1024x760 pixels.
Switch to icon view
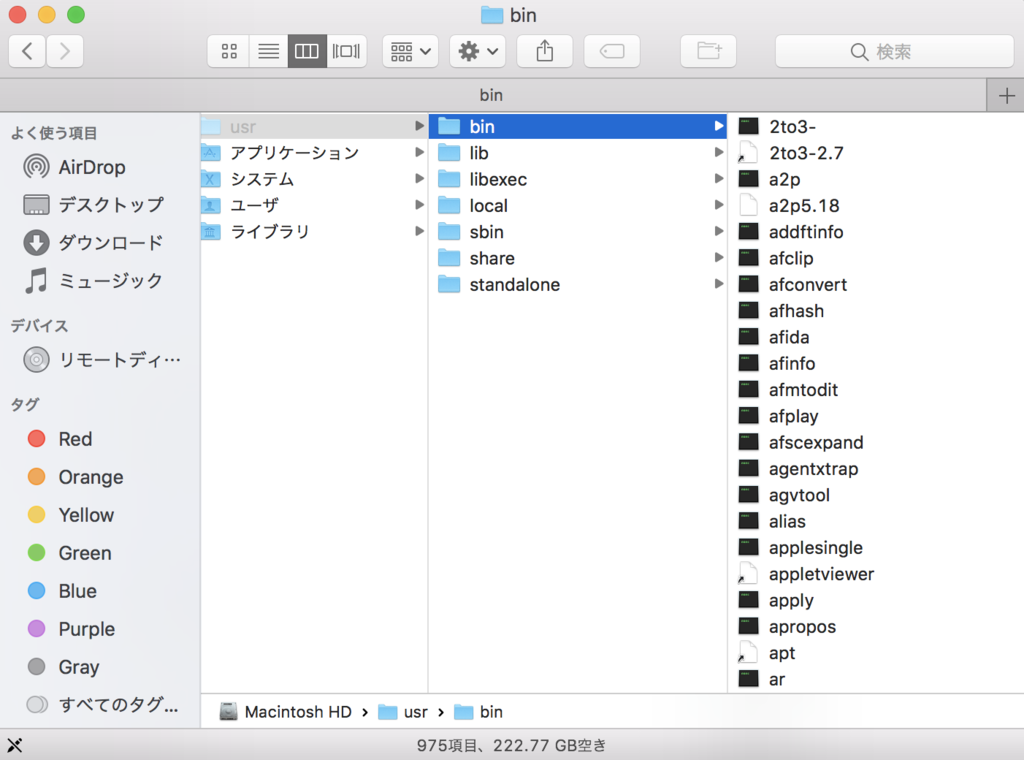tap(229, 51)
